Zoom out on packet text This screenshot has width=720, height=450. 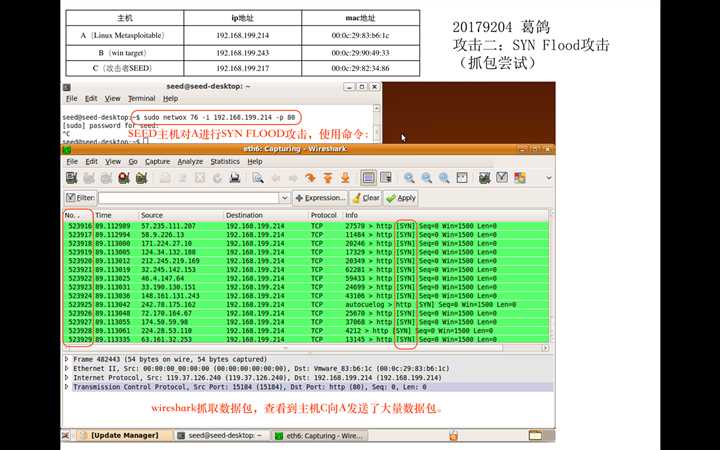pos(427,178)
